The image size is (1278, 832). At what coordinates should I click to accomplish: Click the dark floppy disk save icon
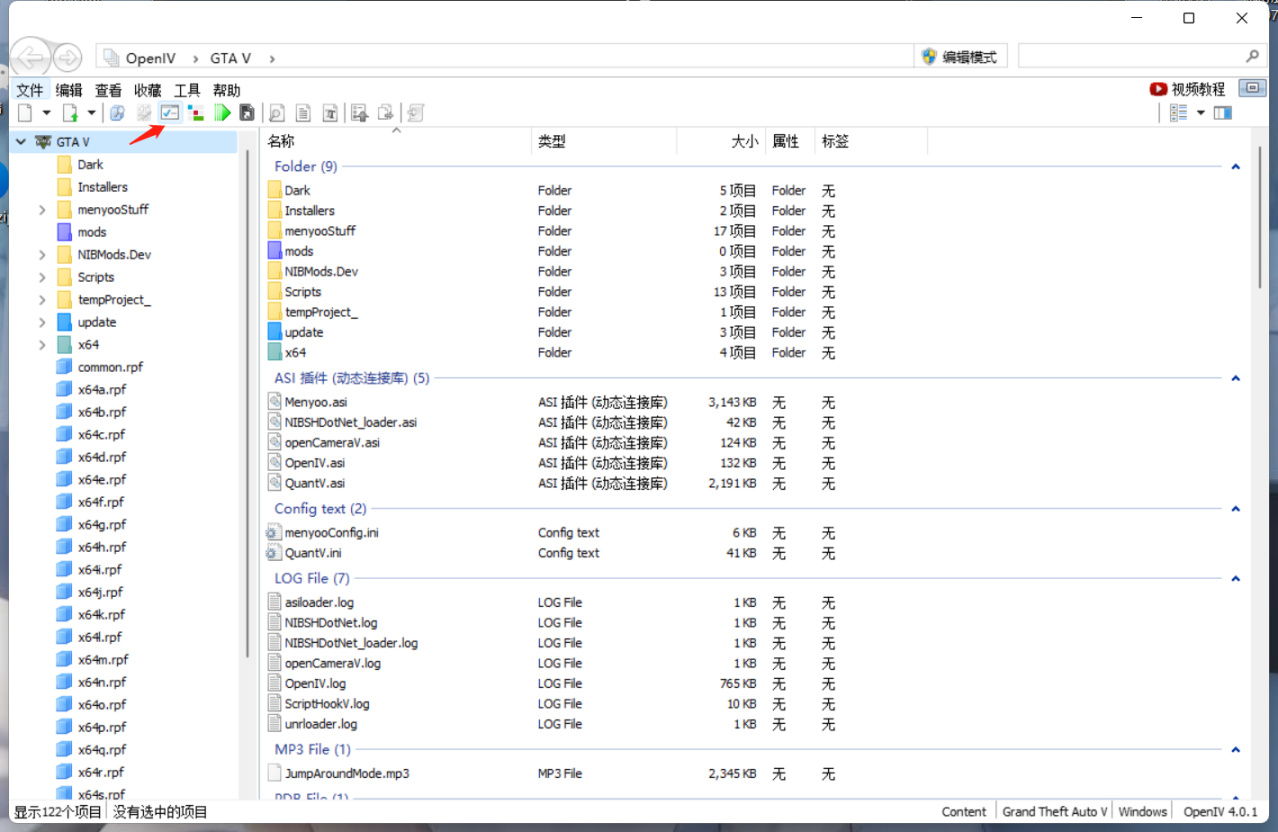pyautogui.click(x=247, y=113)
